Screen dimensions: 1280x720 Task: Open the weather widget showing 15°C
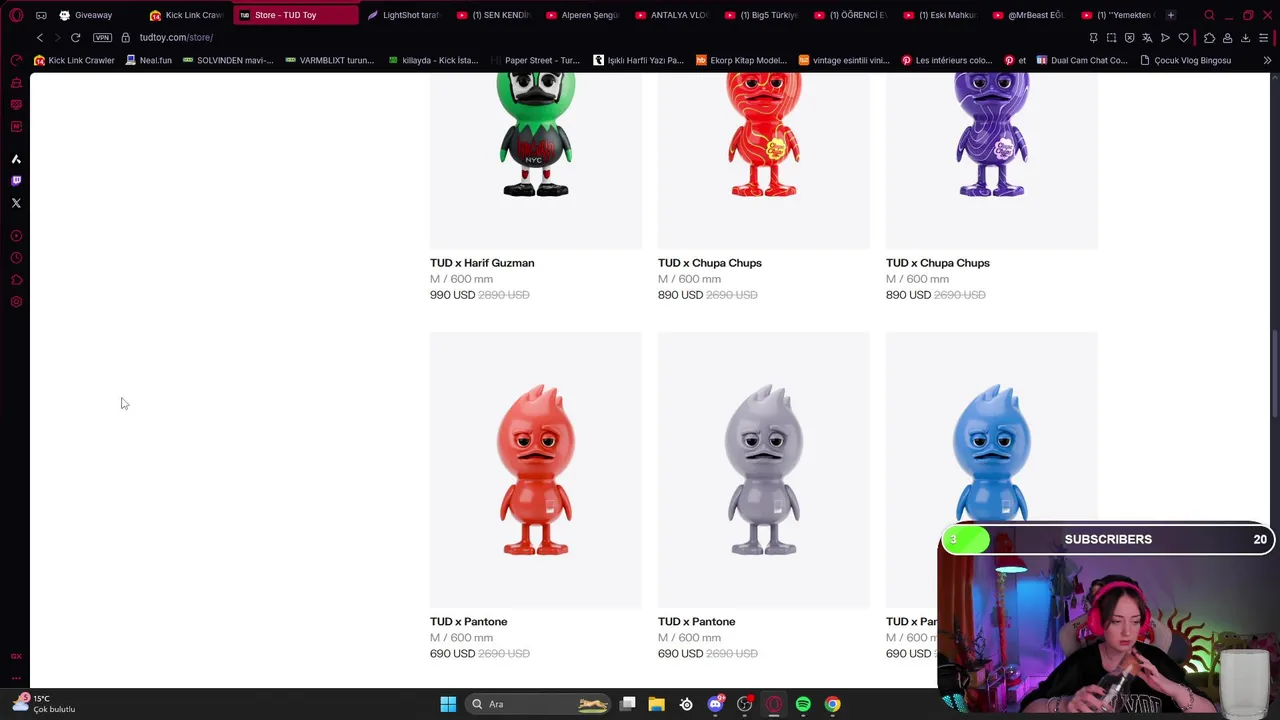pyautogui.click(x=44, y=704)
